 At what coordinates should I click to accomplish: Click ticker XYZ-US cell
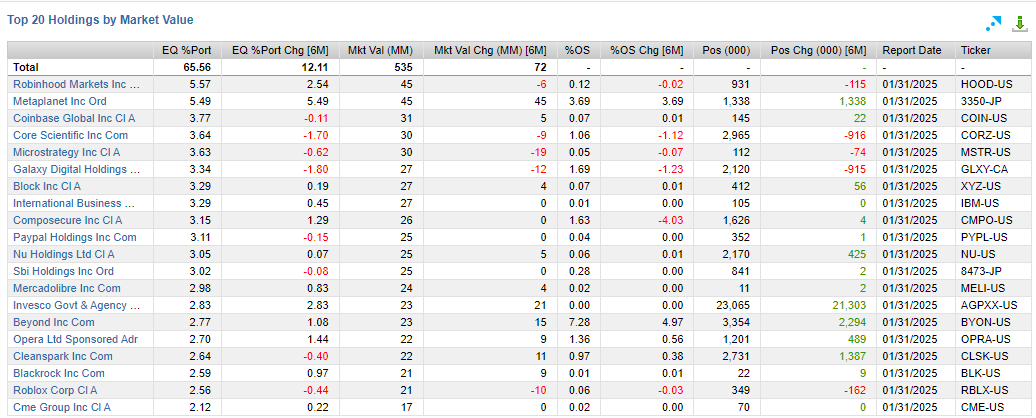coord(980,186)
